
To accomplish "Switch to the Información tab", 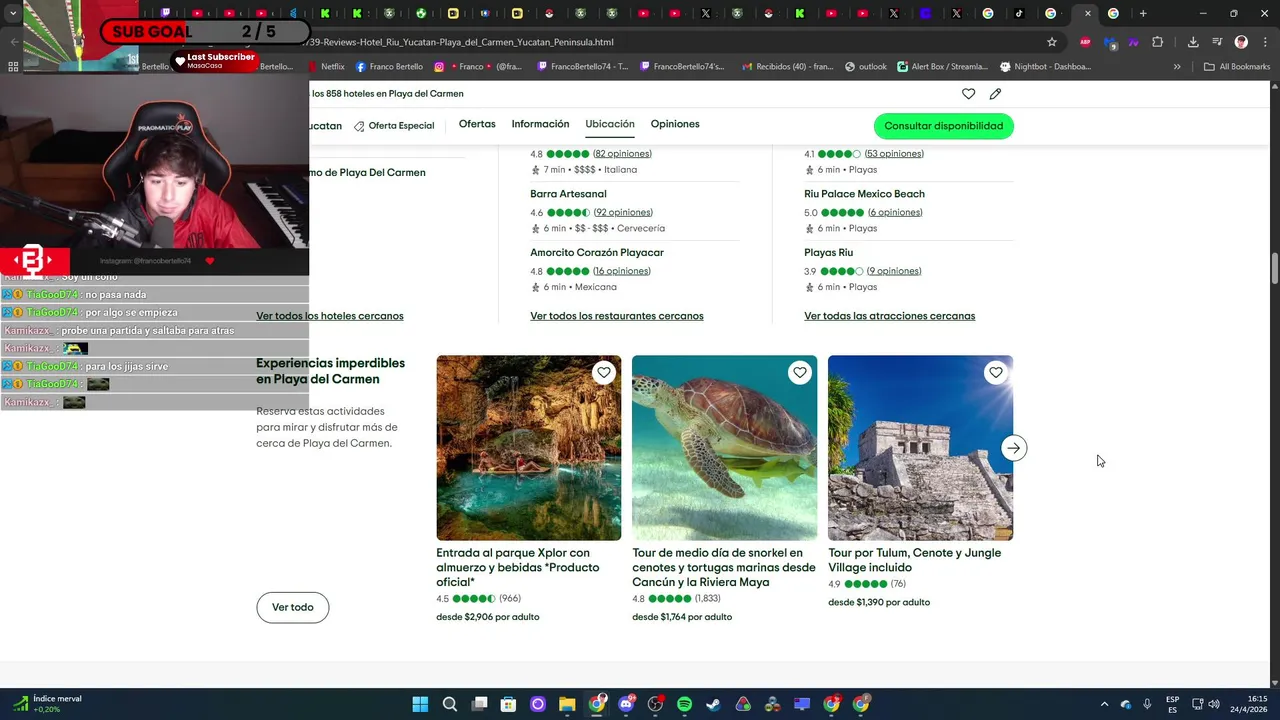I will tap(540, 124).
